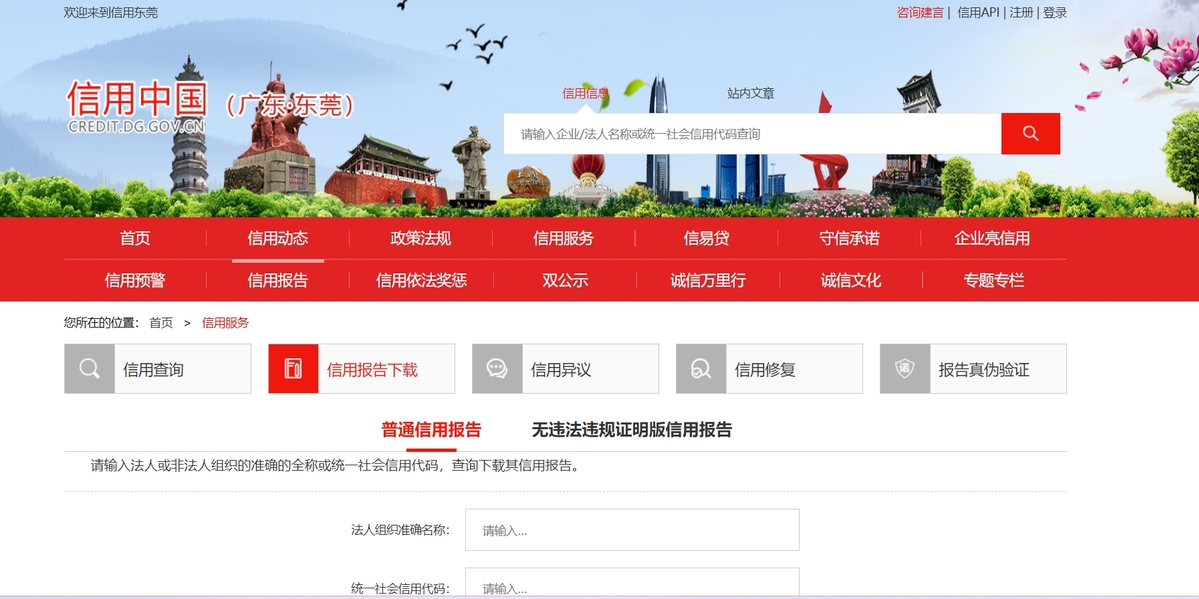1199x599 pixels.
Task: Focus the main enterprise search box
Action: [x=752, y=134]
